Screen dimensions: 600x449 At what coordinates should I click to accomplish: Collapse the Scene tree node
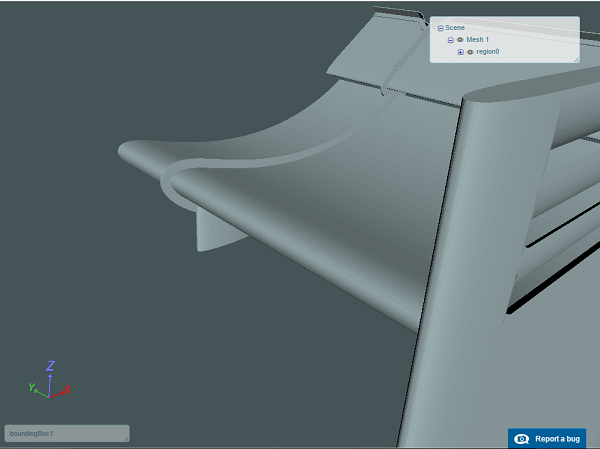[440, 28]
